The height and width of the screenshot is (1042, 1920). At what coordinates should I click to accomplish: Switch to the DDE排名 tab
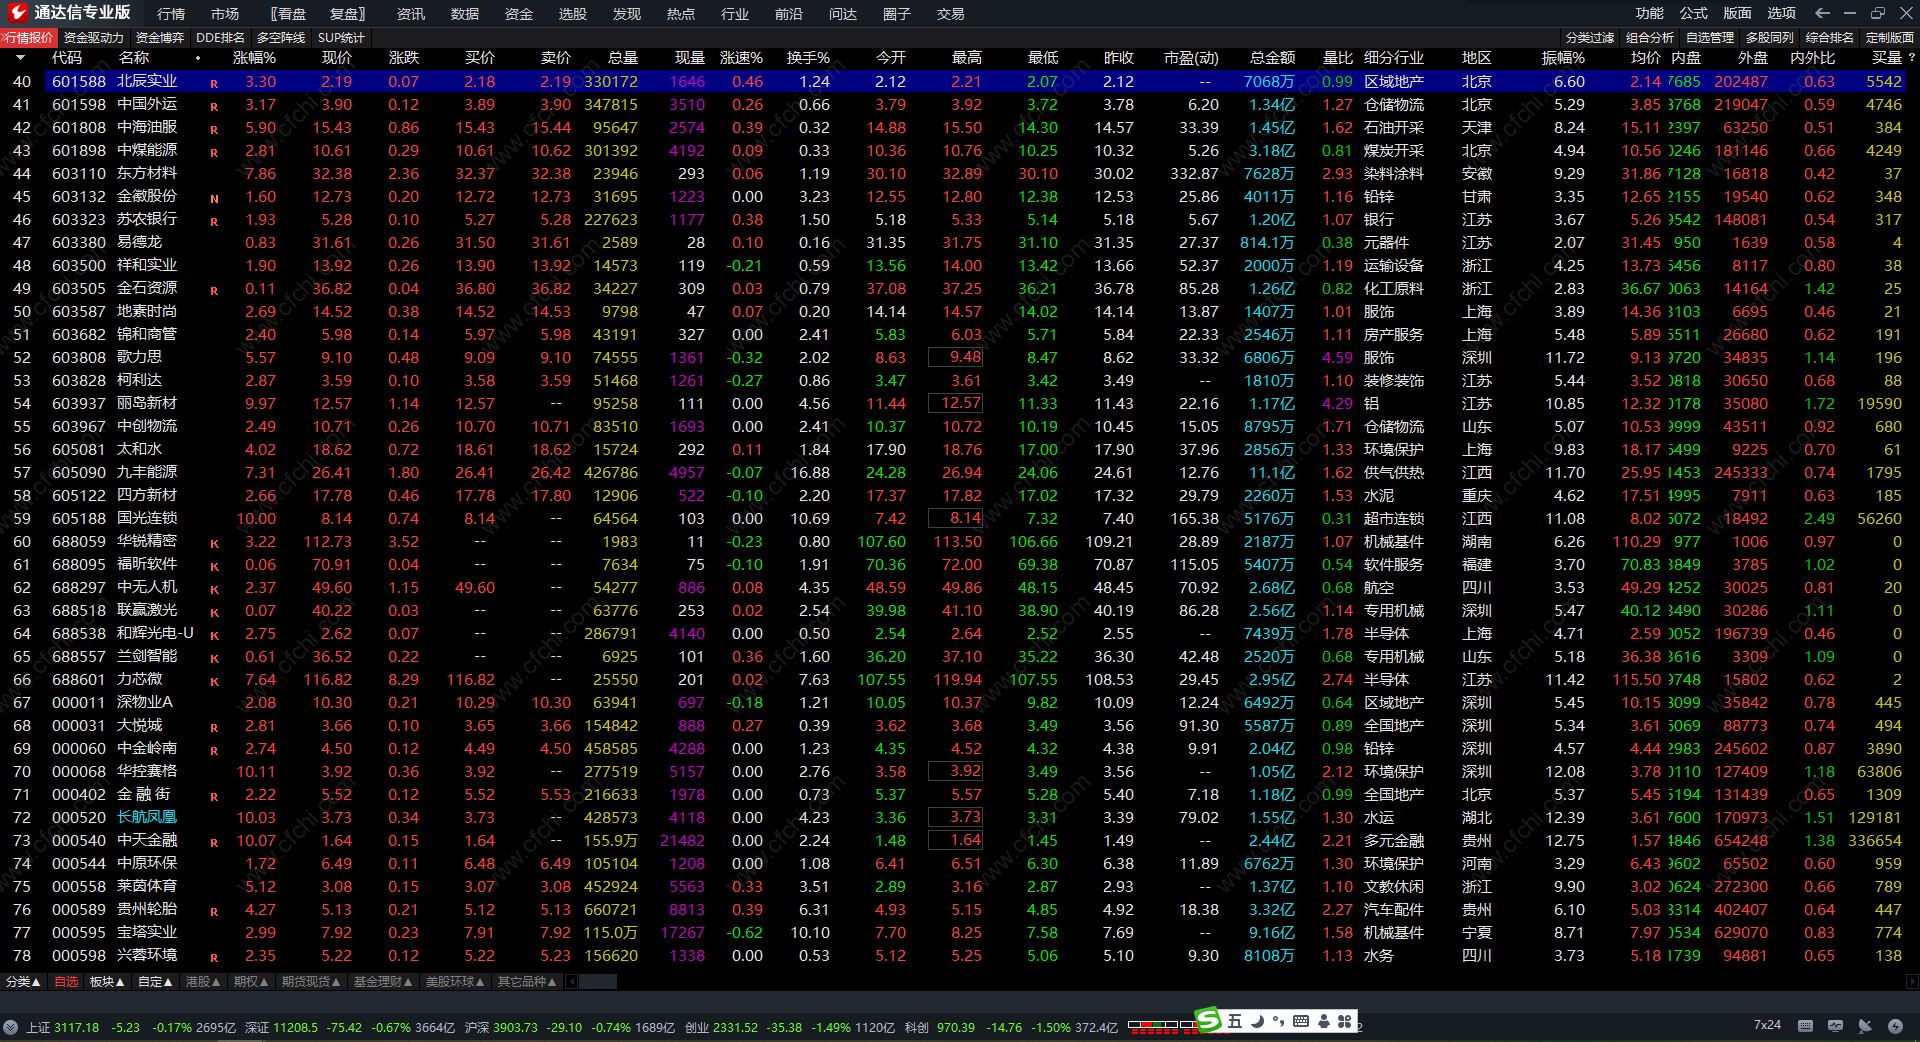click(x=220, y=38)
